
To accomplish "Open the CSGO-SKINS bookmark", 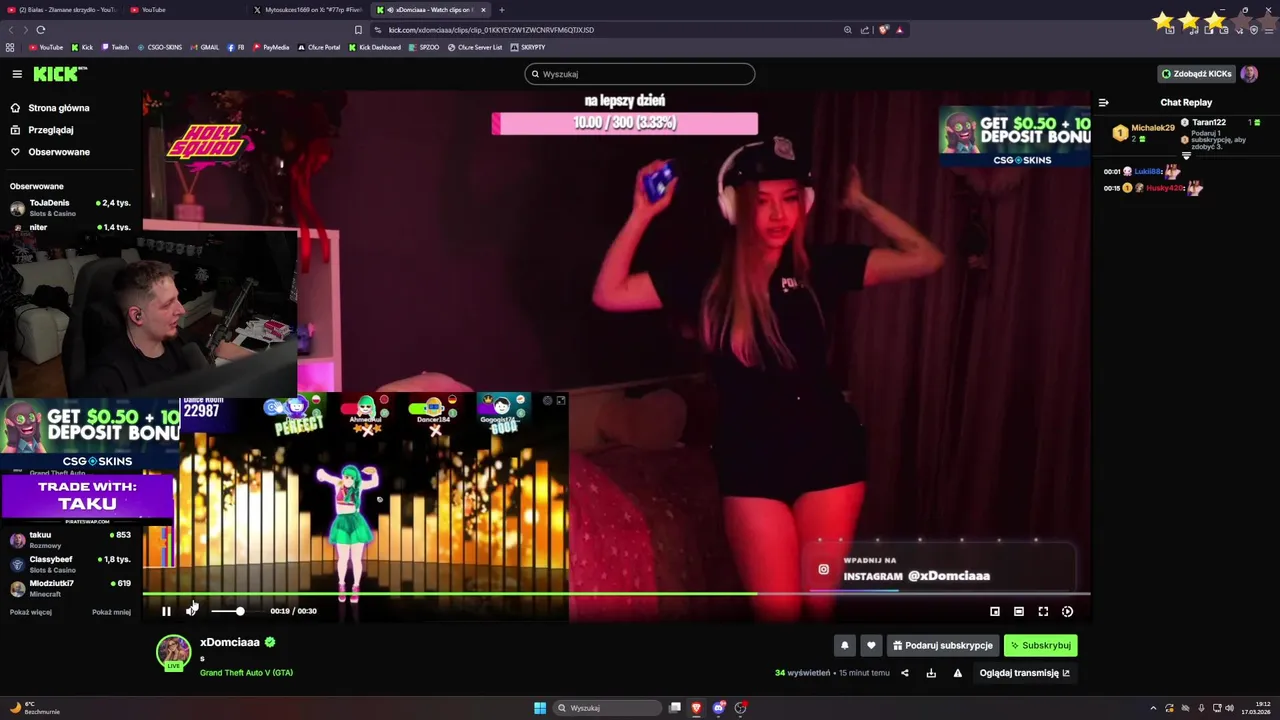I will pos(160,47).
